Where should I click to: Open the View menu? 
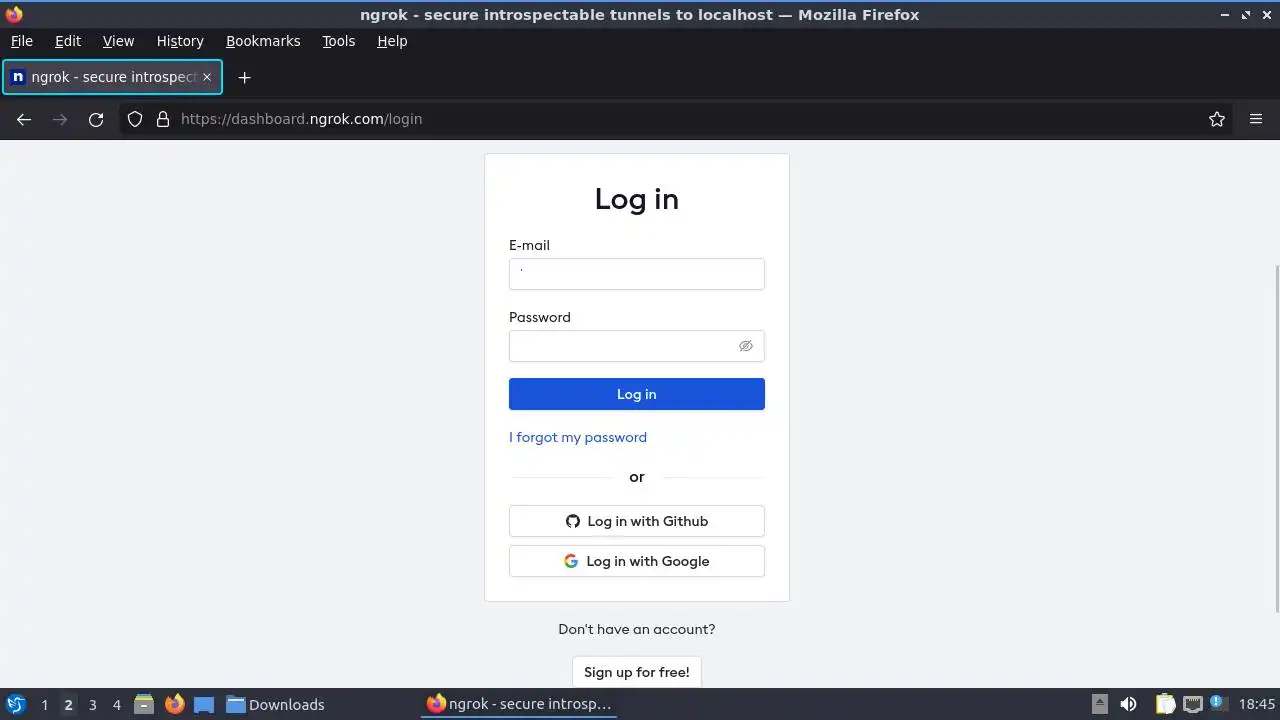pos(118,41)
